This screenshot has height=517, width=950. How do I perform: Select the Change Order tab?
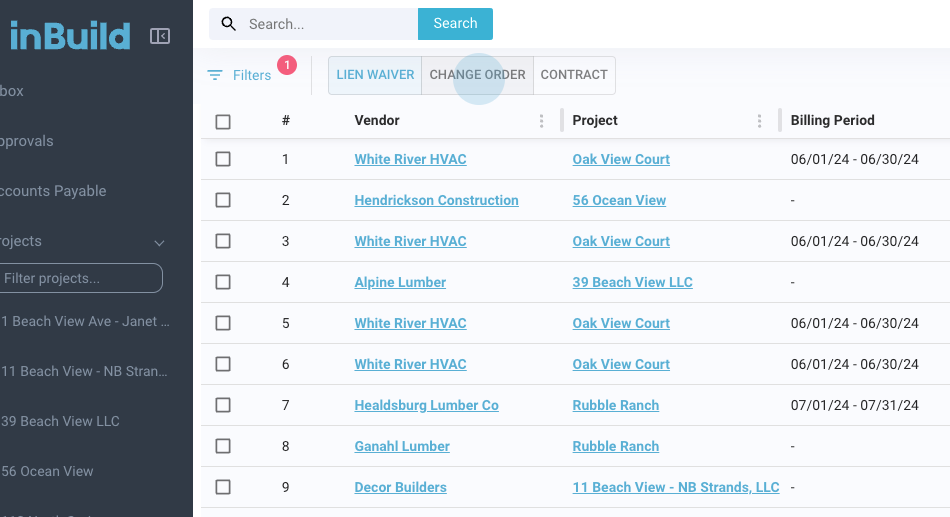pos(477,75)
